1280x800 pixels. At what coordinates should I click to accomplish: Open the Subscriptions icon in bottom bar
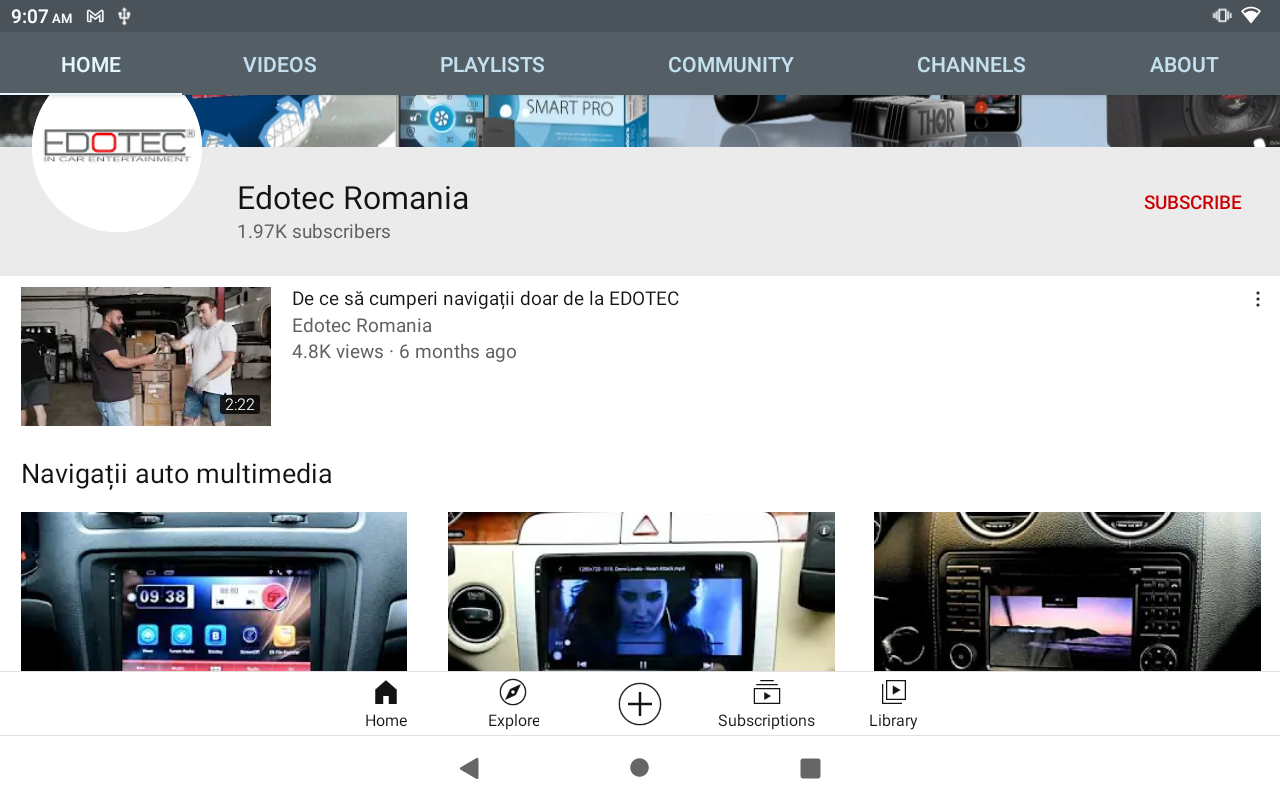766,692
